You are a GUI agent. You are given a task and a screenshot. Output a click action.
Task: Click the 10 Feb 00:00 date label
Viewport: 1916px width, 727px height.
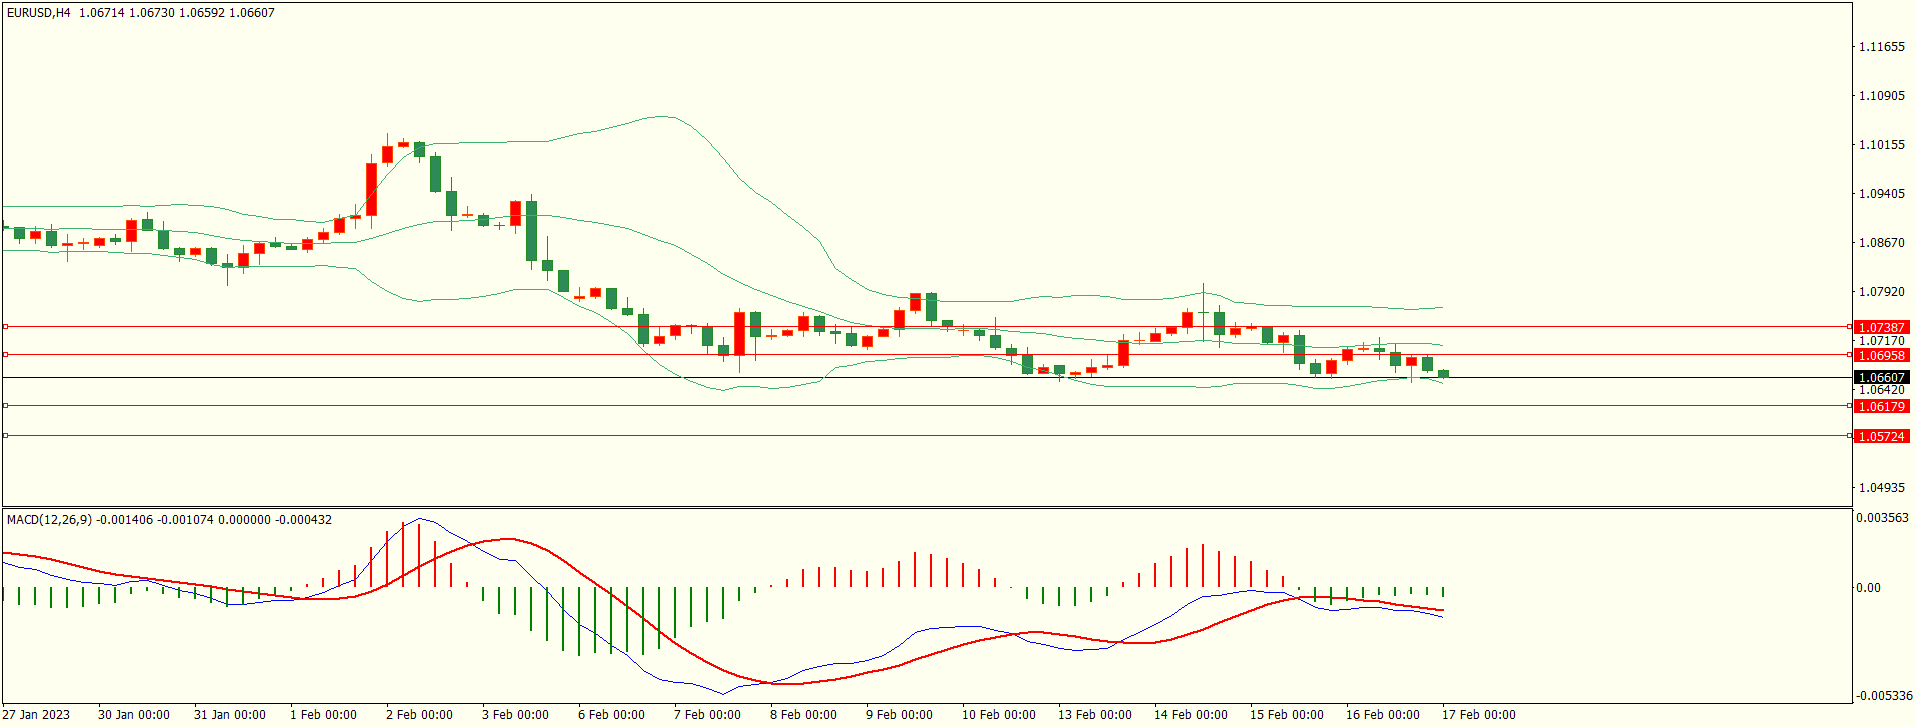coord(998,714)
